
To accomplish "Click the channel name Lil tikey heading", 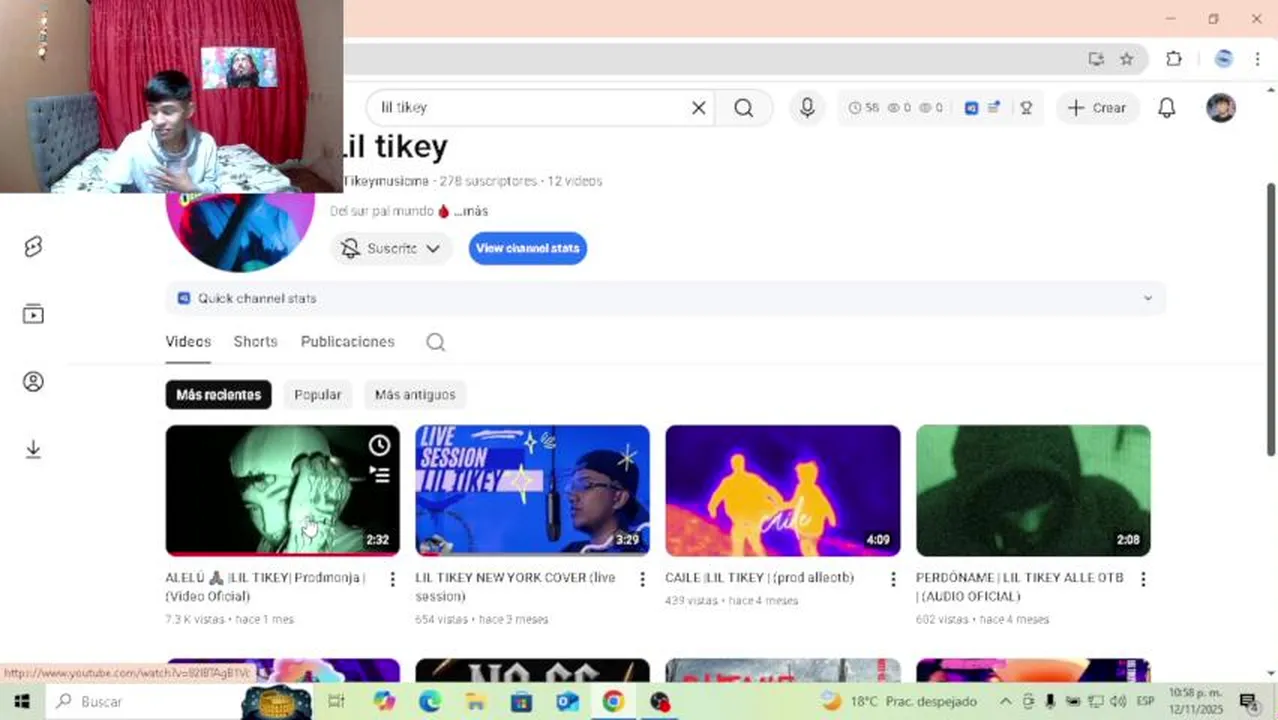I will tap(395, 147).
